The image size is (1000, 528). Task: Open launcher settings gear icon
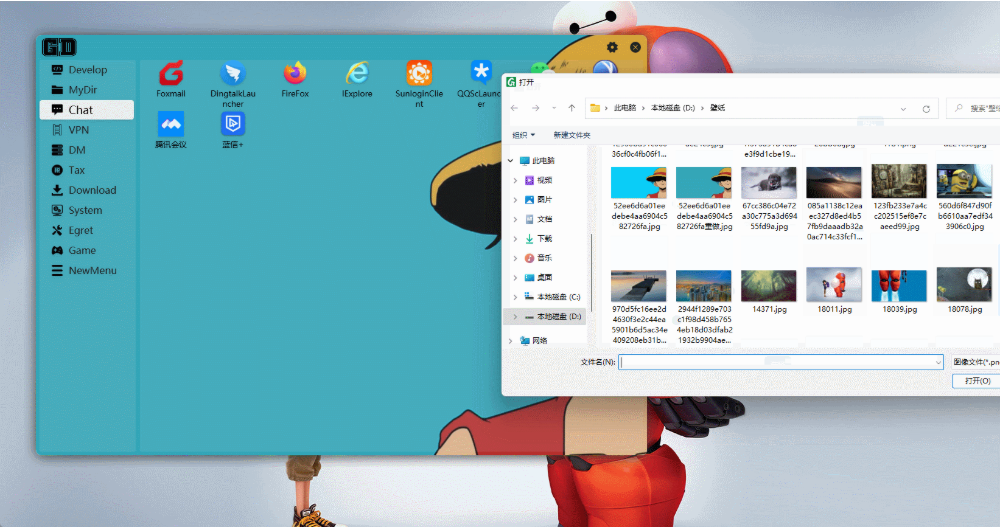tap(612, 47)
